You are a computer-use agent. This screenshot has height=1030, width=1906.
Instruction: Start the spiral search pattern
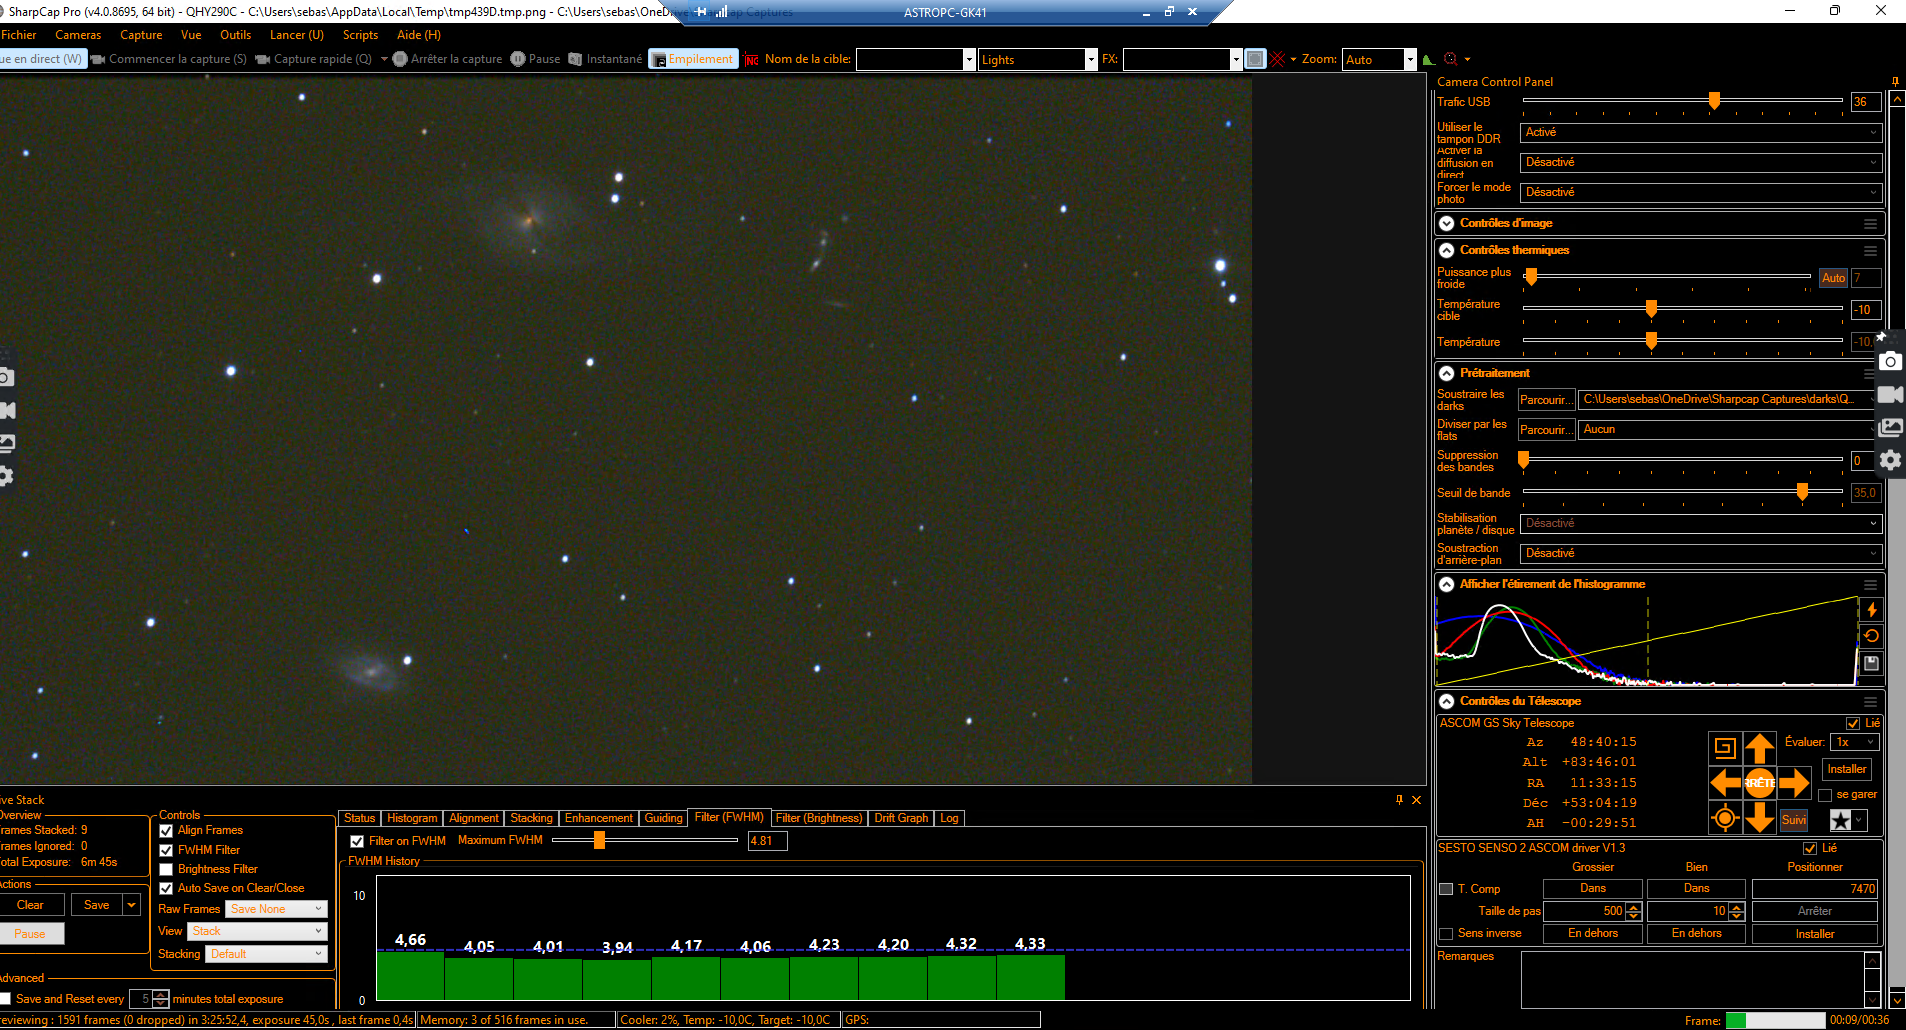[x=1725, y=747]
